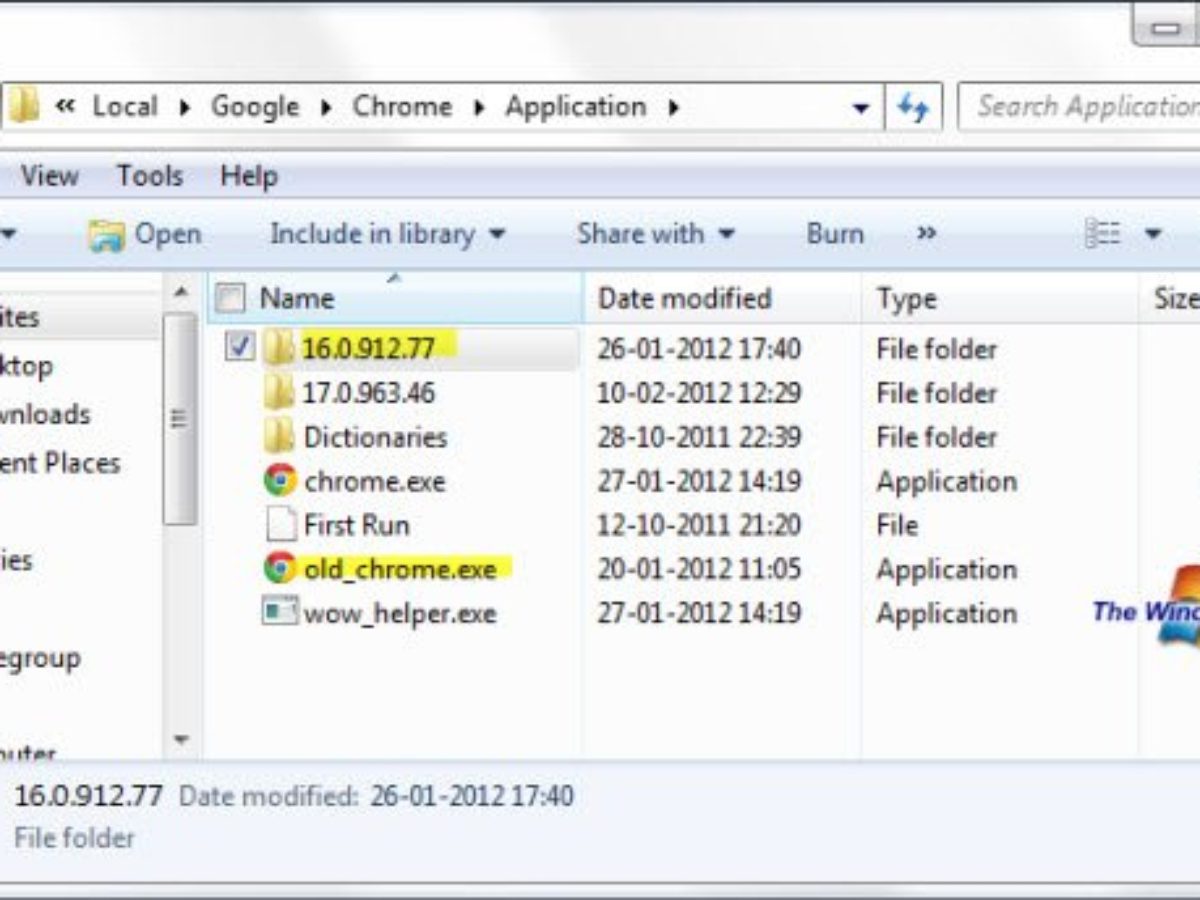Tick the select-all checkbox beside Name
This screenshot has width=1200, height=900.
[230, 298]
